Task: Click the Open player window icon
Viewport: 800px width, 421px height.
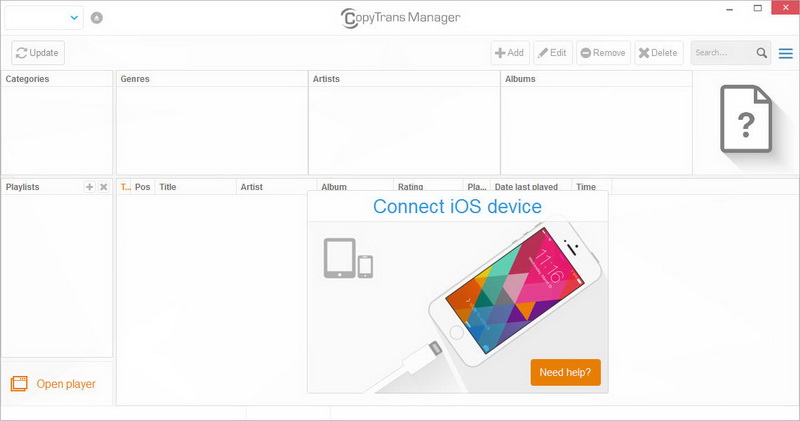Action: tap(19, 383)
